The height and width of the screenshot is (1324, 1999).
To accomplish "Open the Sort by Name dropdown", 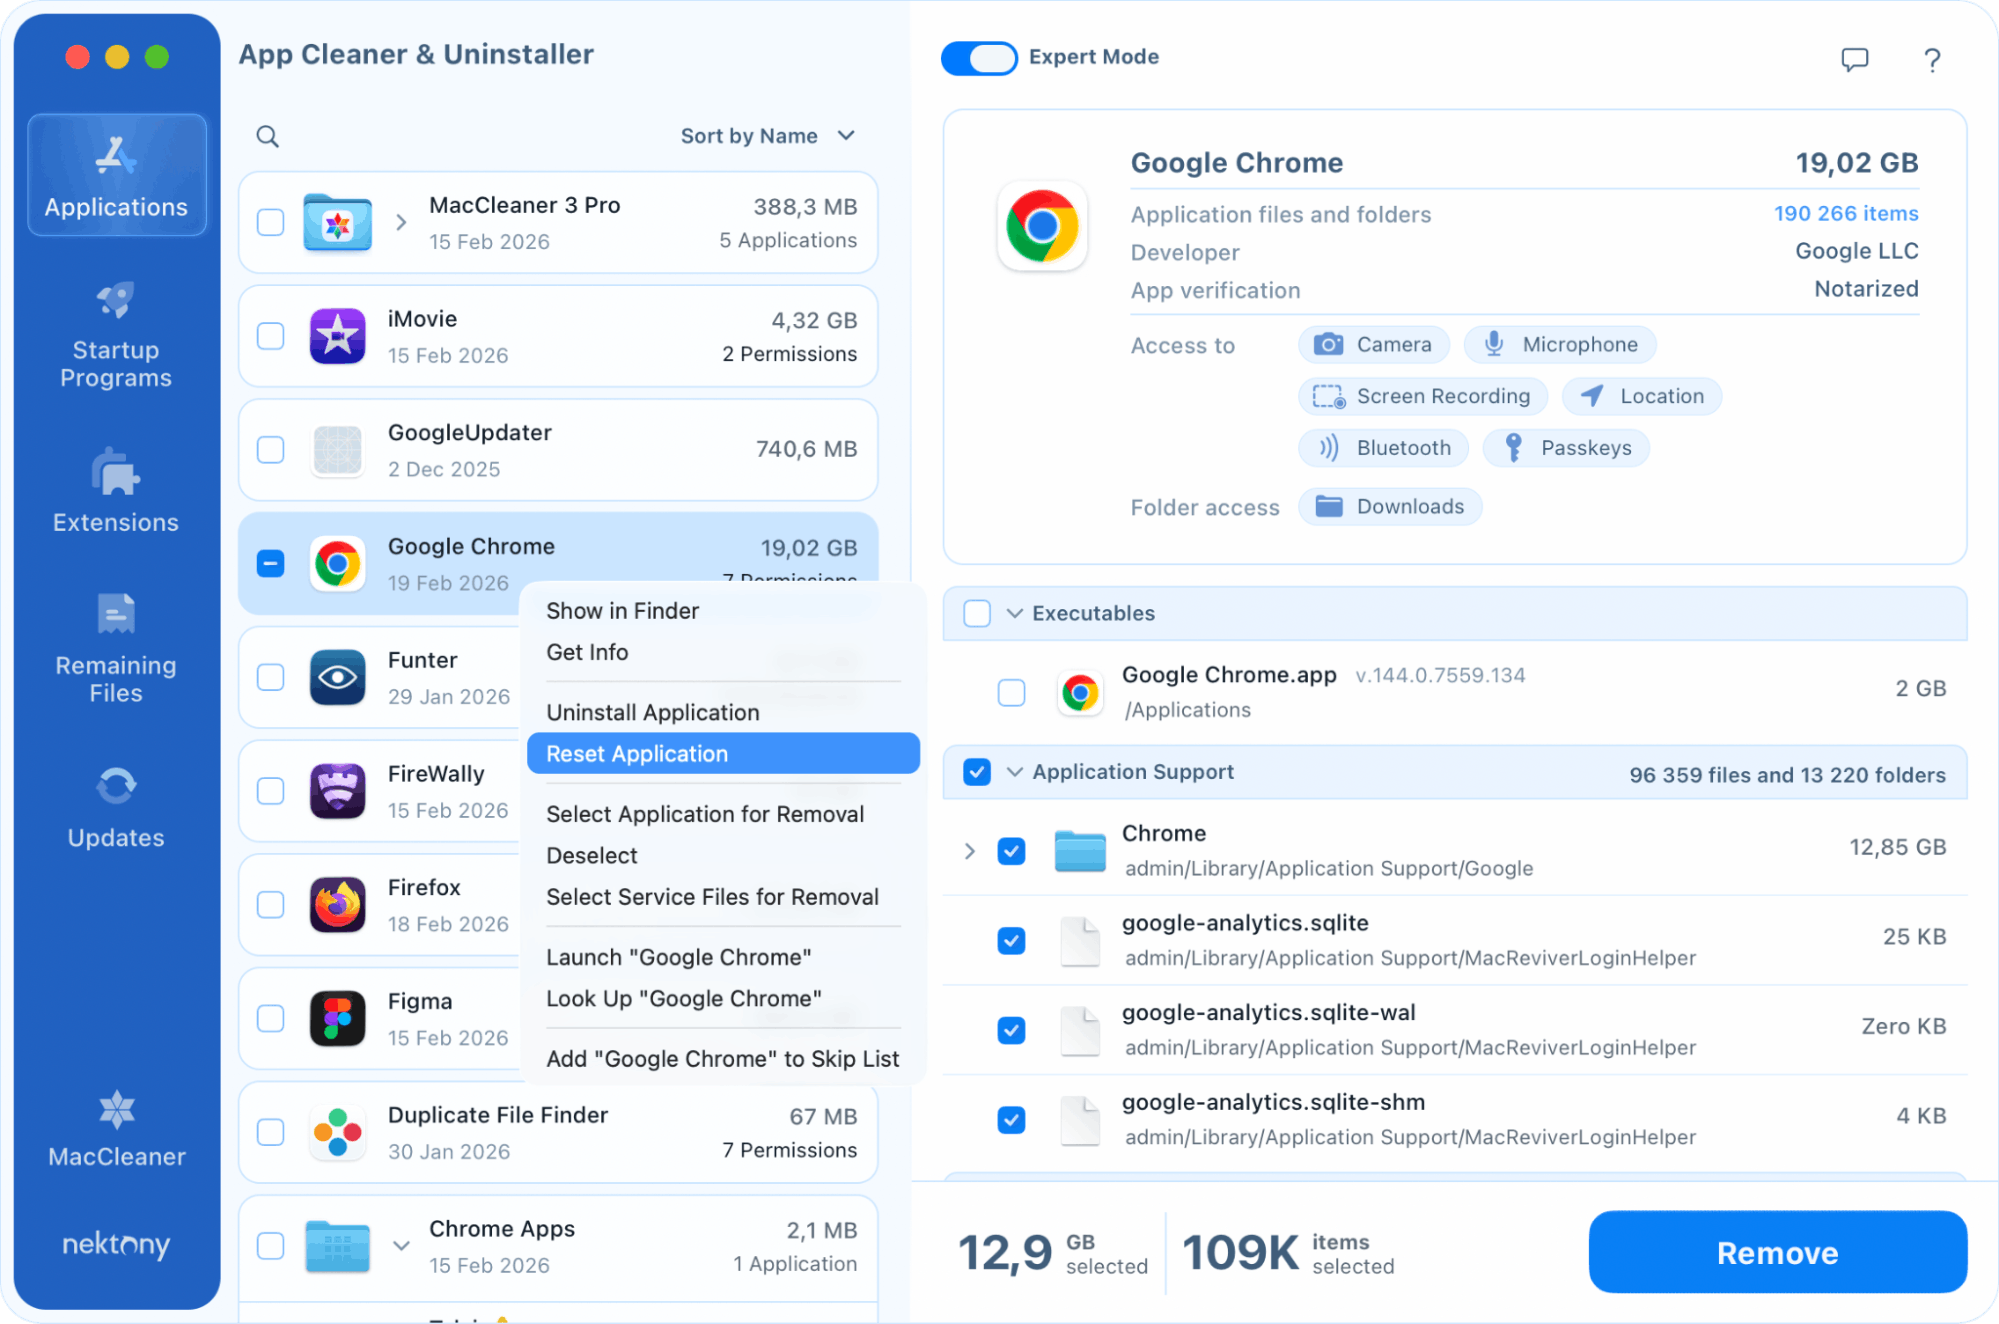I will click(x=767, y=136).
